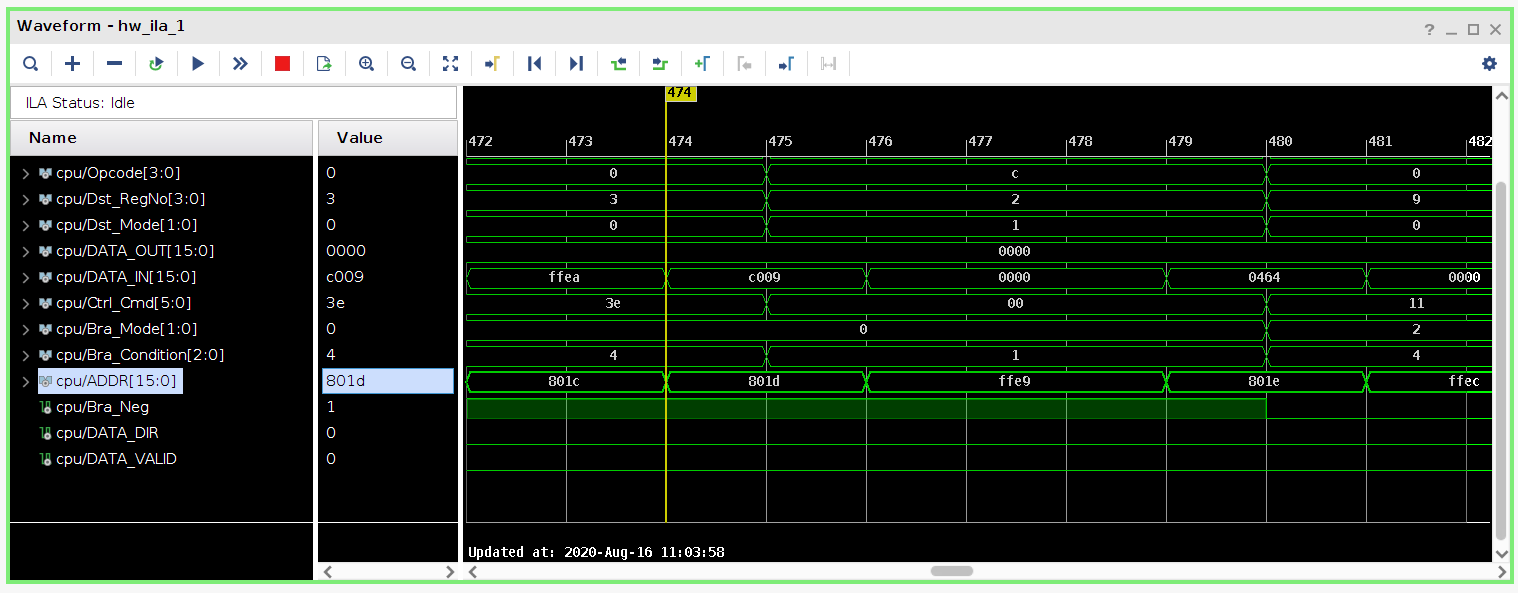The height and width of the screenshot is (593, 1518).
Task: Click the float window icon
Action: tap(1473, 30)
